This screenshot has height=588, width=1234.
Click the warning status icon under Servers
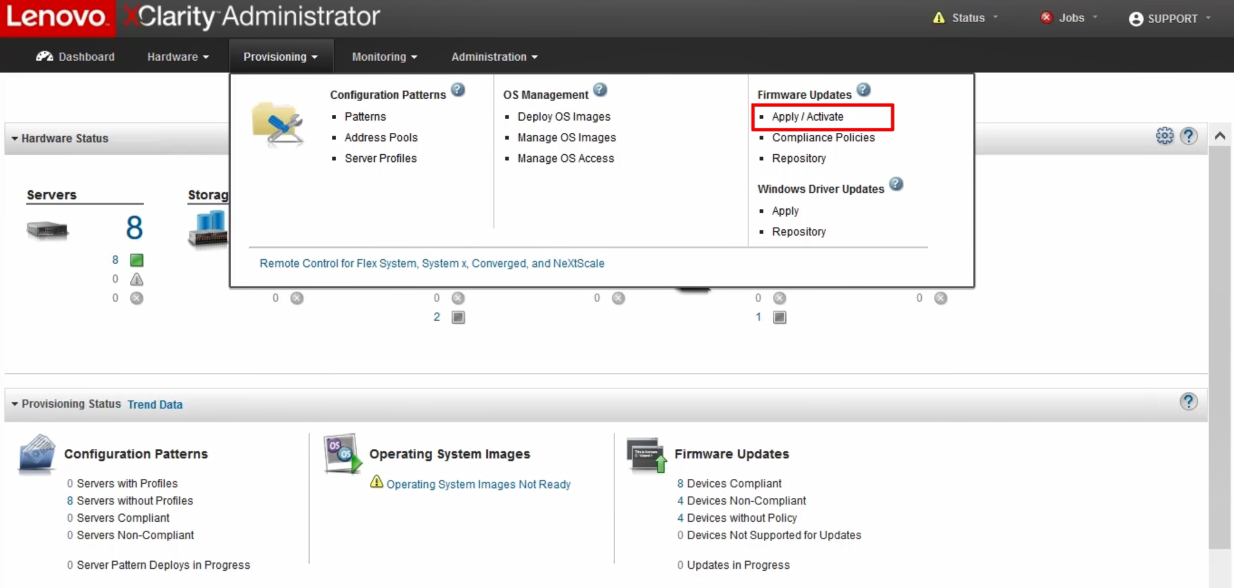pos(137,279)
